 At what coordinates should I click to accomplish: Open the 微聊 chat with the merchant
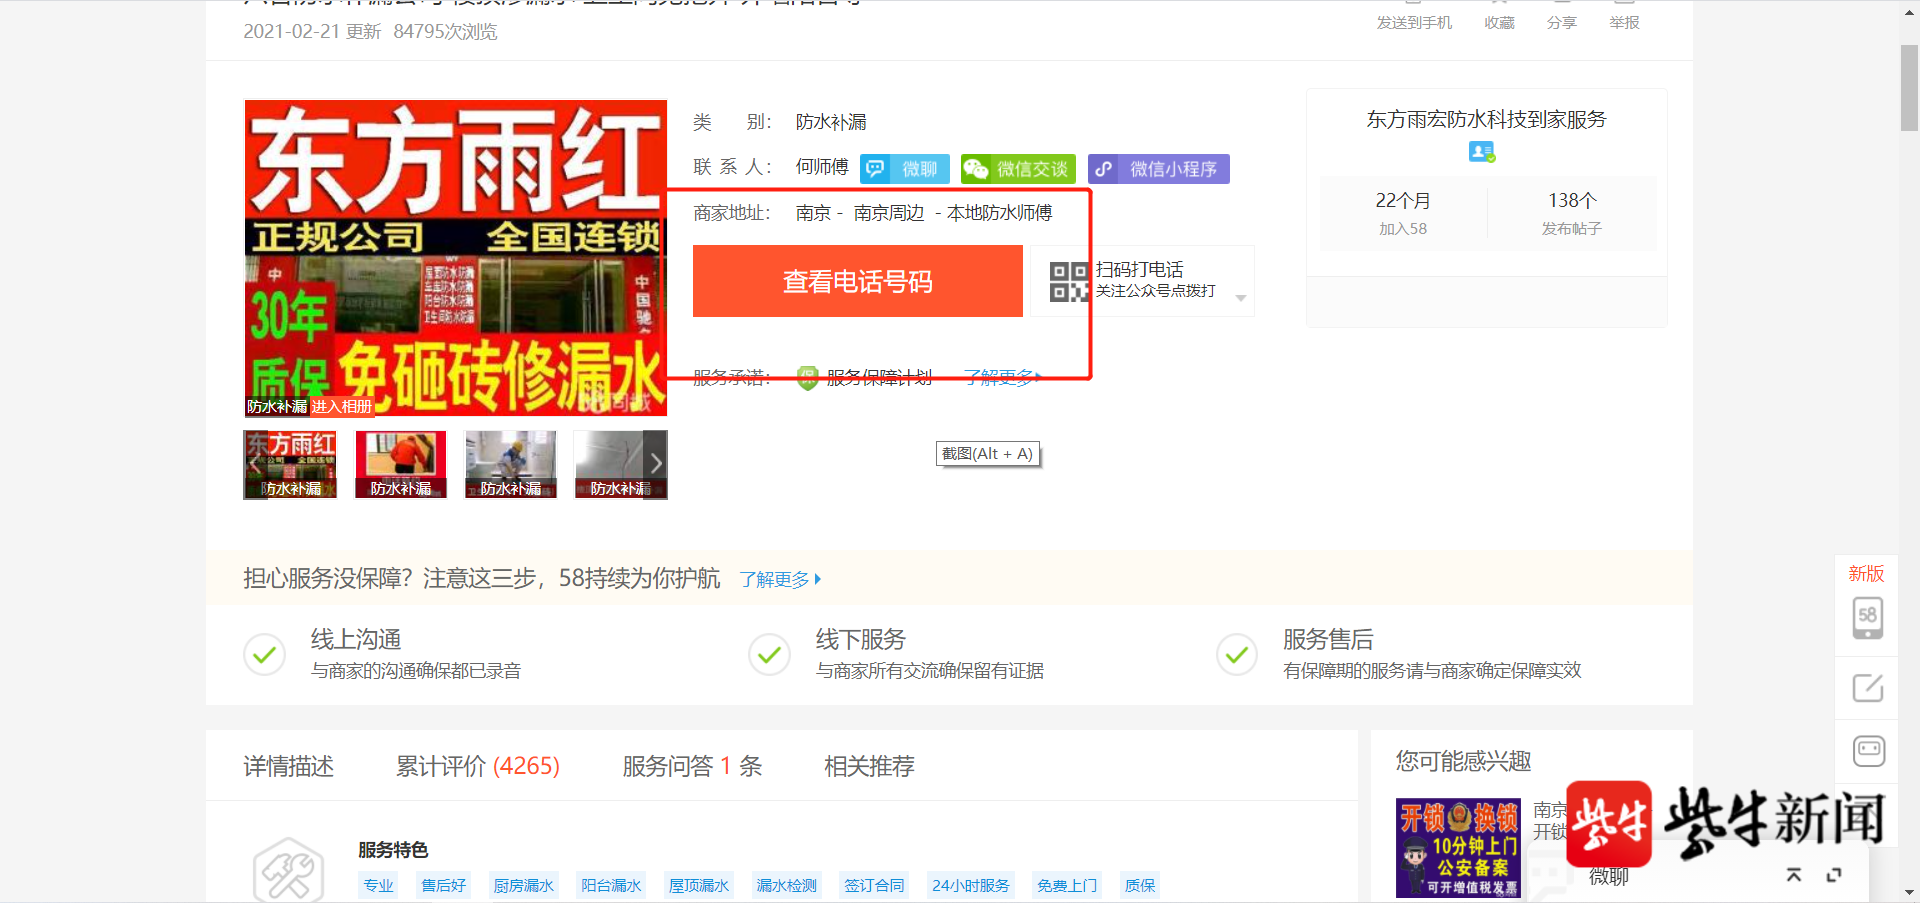(904, 169)
